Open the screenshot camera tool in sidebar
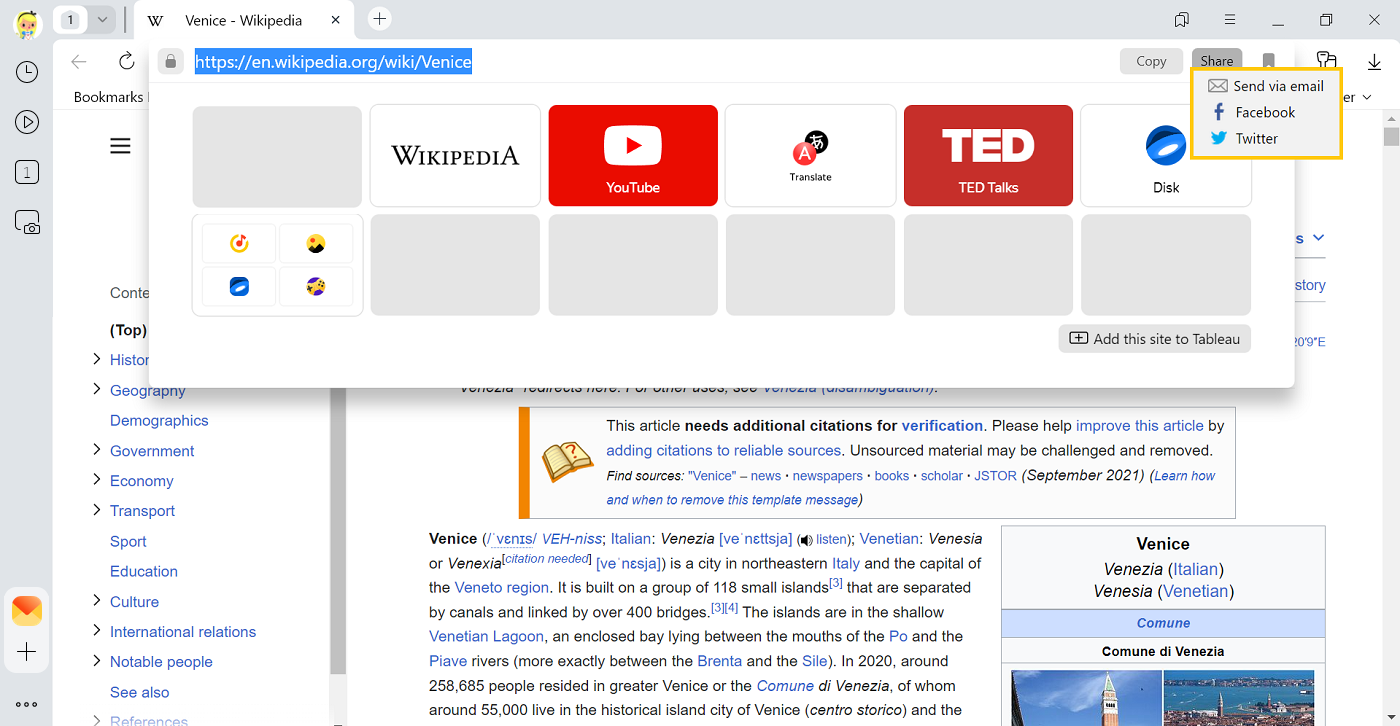Image resolution: width=1400 pixels, height=726 pixels. coord(27,222)
